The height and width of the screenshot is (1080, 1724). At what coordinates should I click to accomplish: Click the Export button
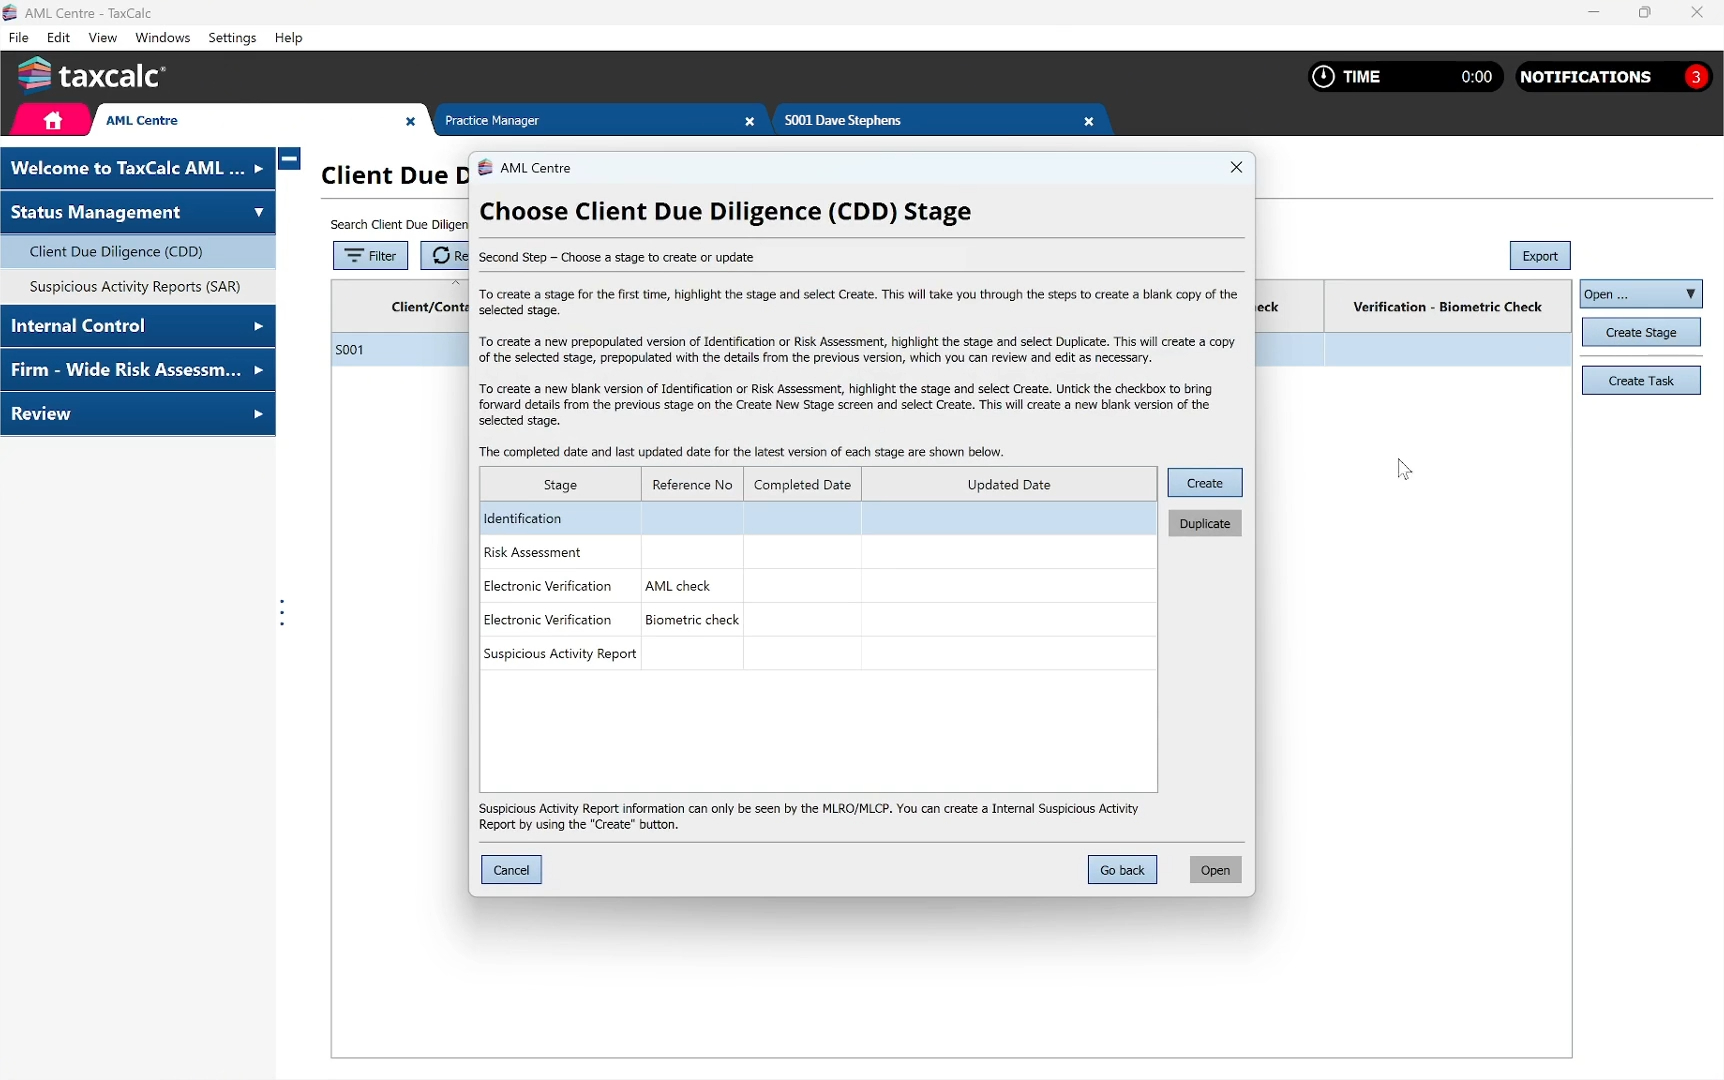[x=1540, y=256]
